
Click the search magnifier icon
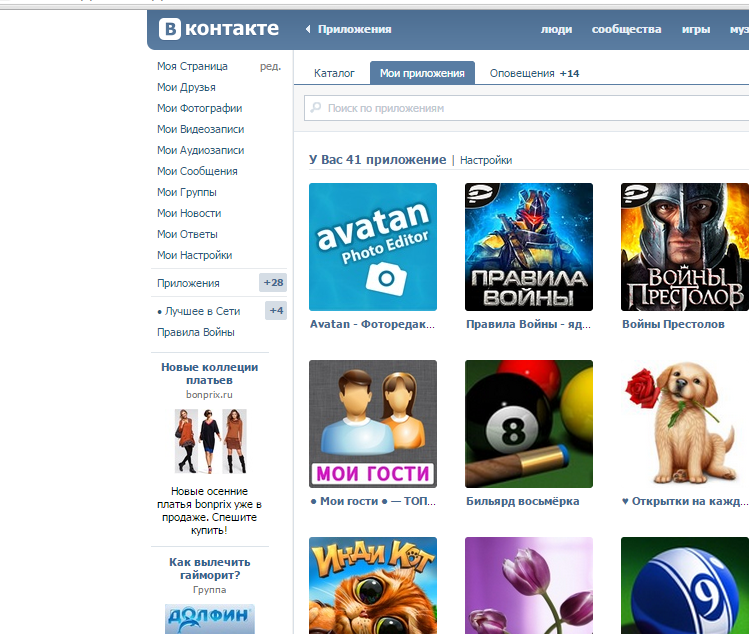click(316, 107)
